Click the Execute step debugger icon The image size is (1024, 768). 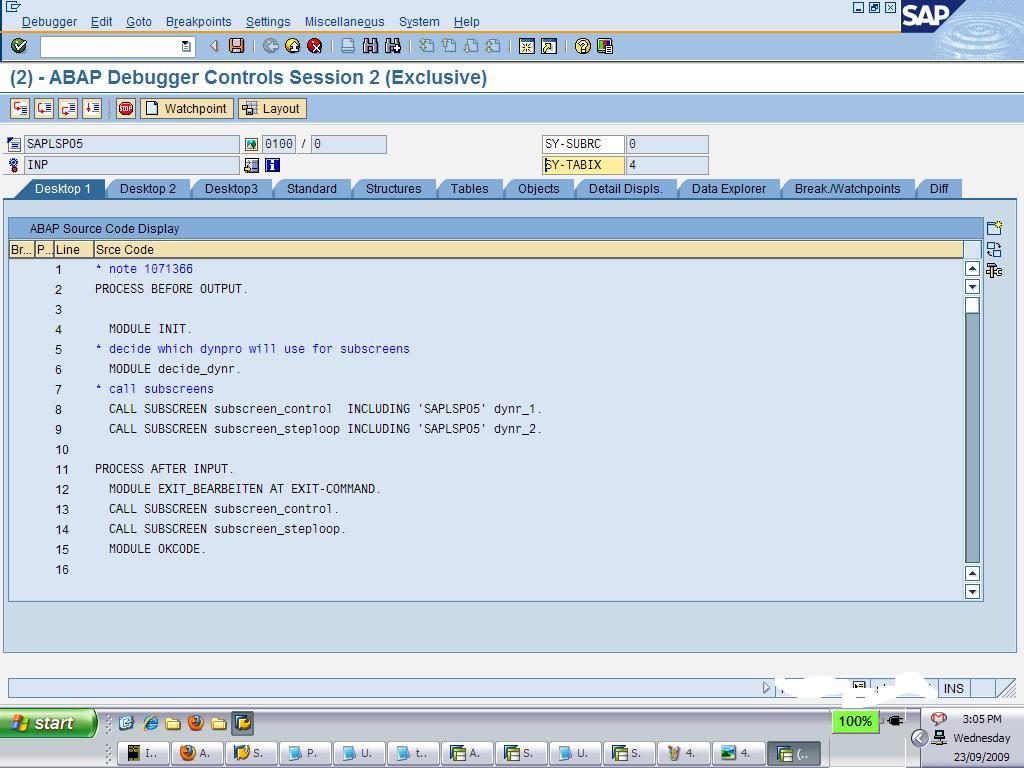pyautogui.click(x=43, y=108)
